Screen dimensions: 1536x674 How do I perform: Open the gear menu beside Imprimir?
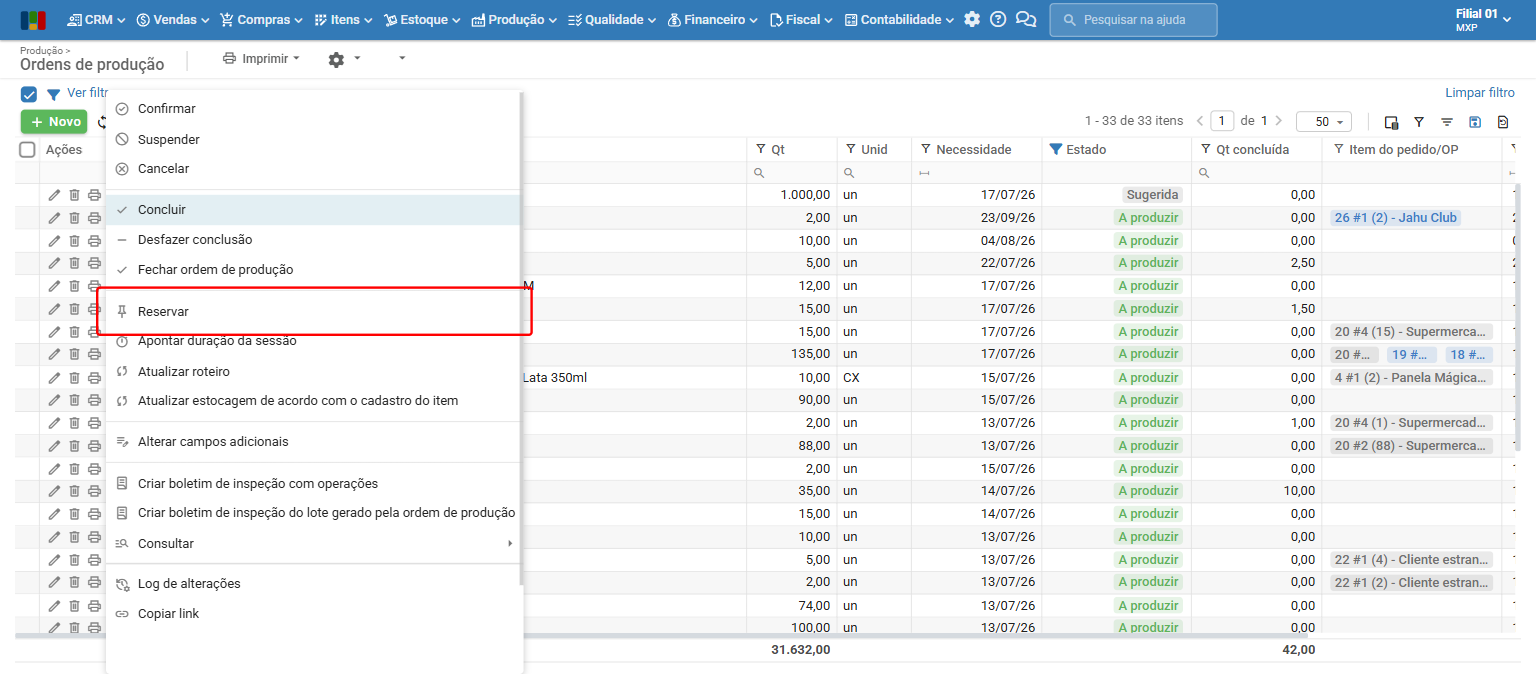point(344,59)
